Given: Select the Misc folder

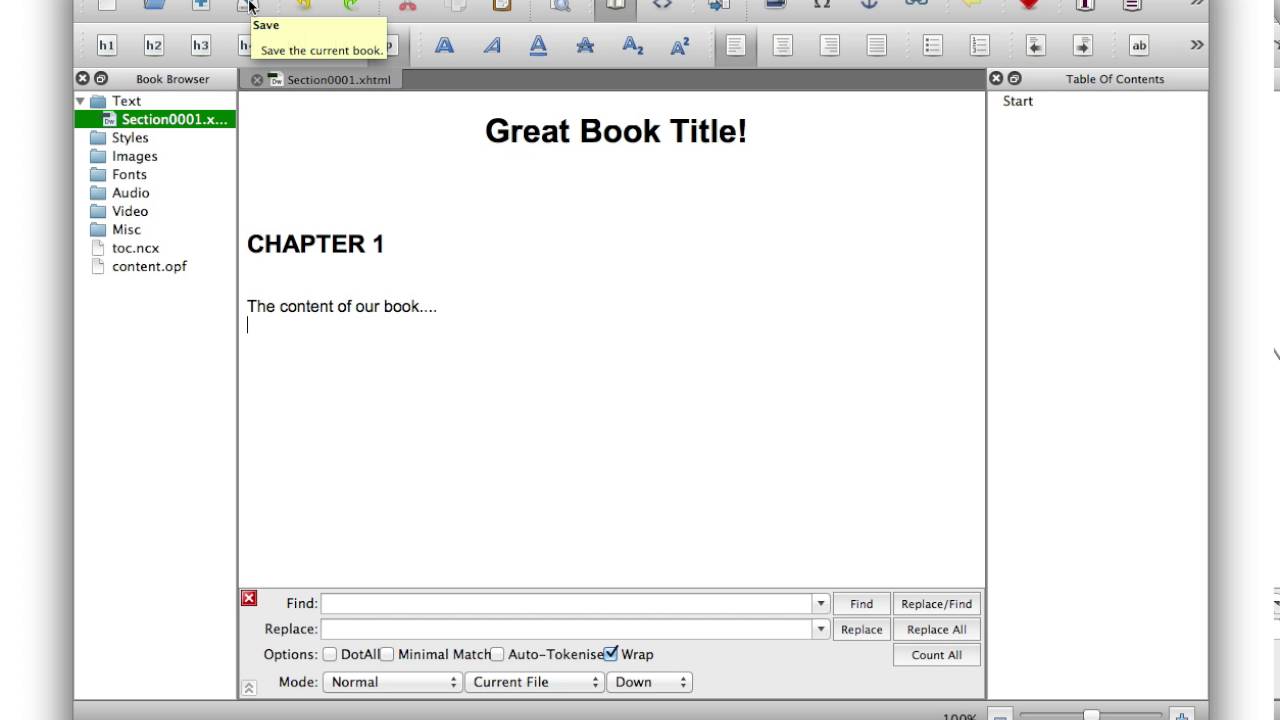Looking at the screenshot, I should pyautogui.click(x=126, y=229).
